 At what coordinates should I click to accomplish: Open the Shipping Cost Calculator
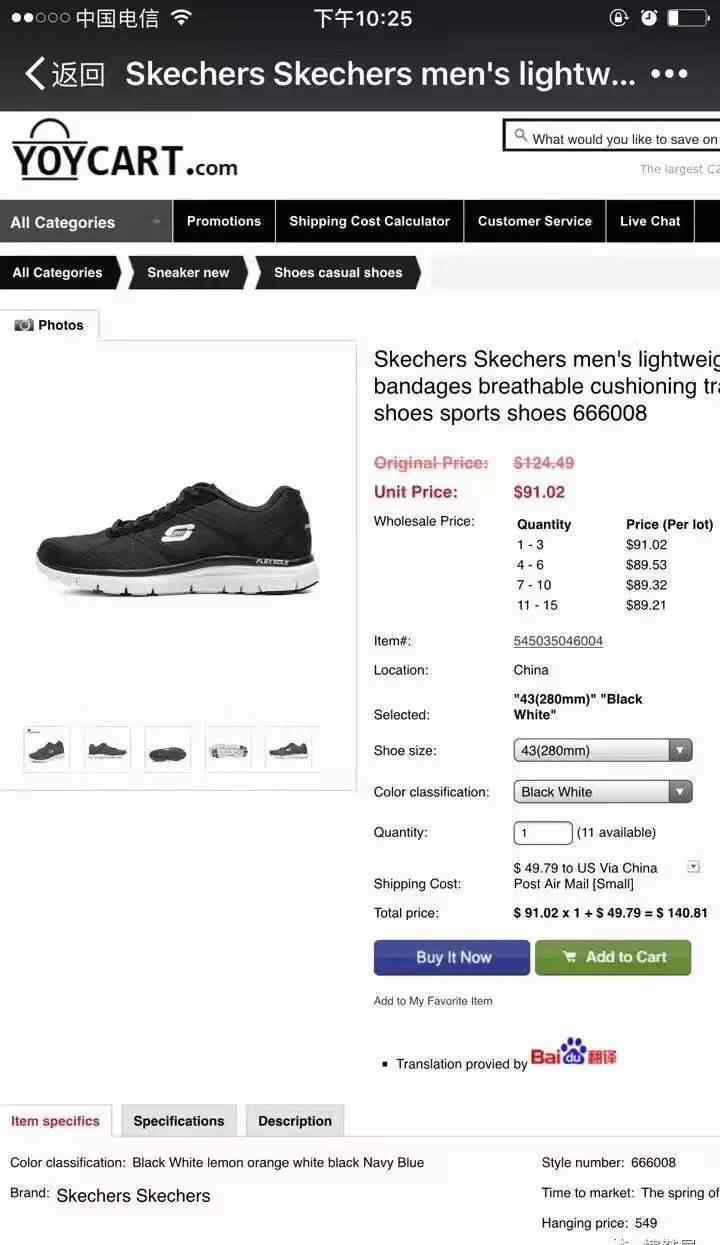370,221
